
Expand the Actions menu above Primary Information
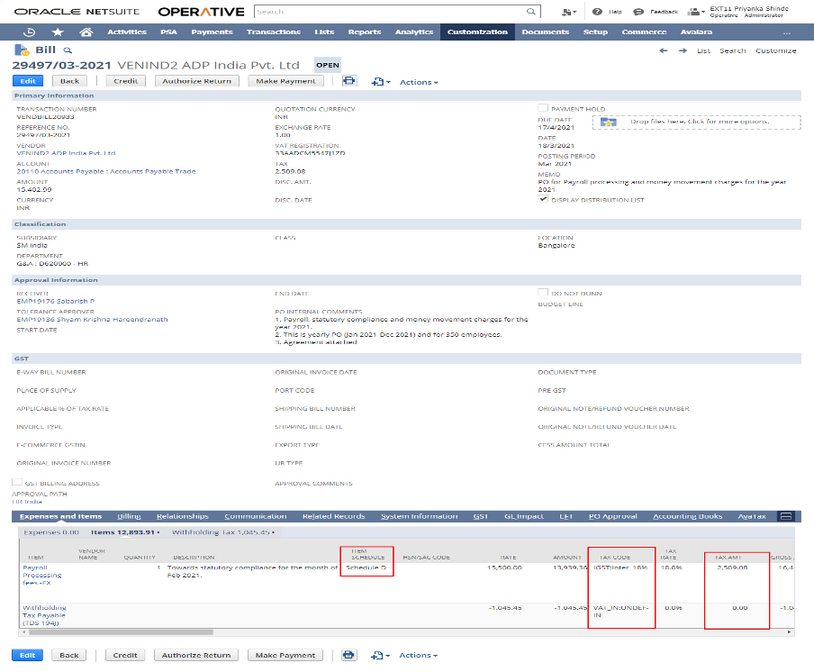coord(418,82)
